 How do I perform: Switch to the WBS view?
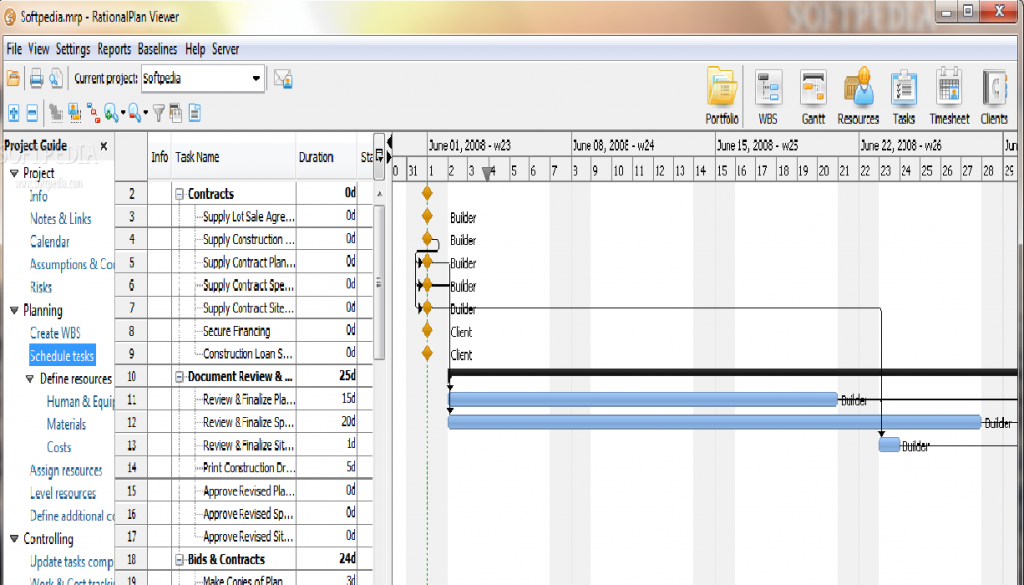point(767,90)
